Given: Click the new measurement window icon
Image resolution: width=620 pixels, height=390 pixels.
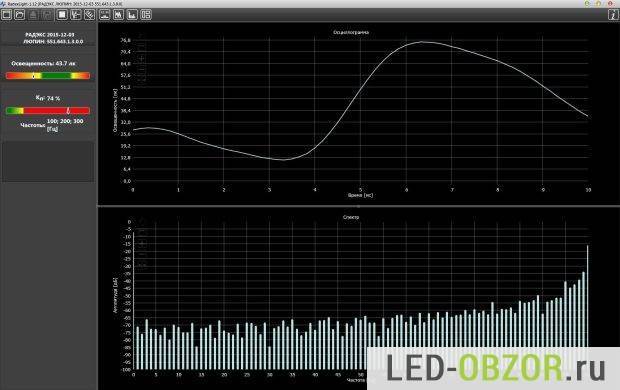Looking at the screenshot, I should click(x=7, y=15).
